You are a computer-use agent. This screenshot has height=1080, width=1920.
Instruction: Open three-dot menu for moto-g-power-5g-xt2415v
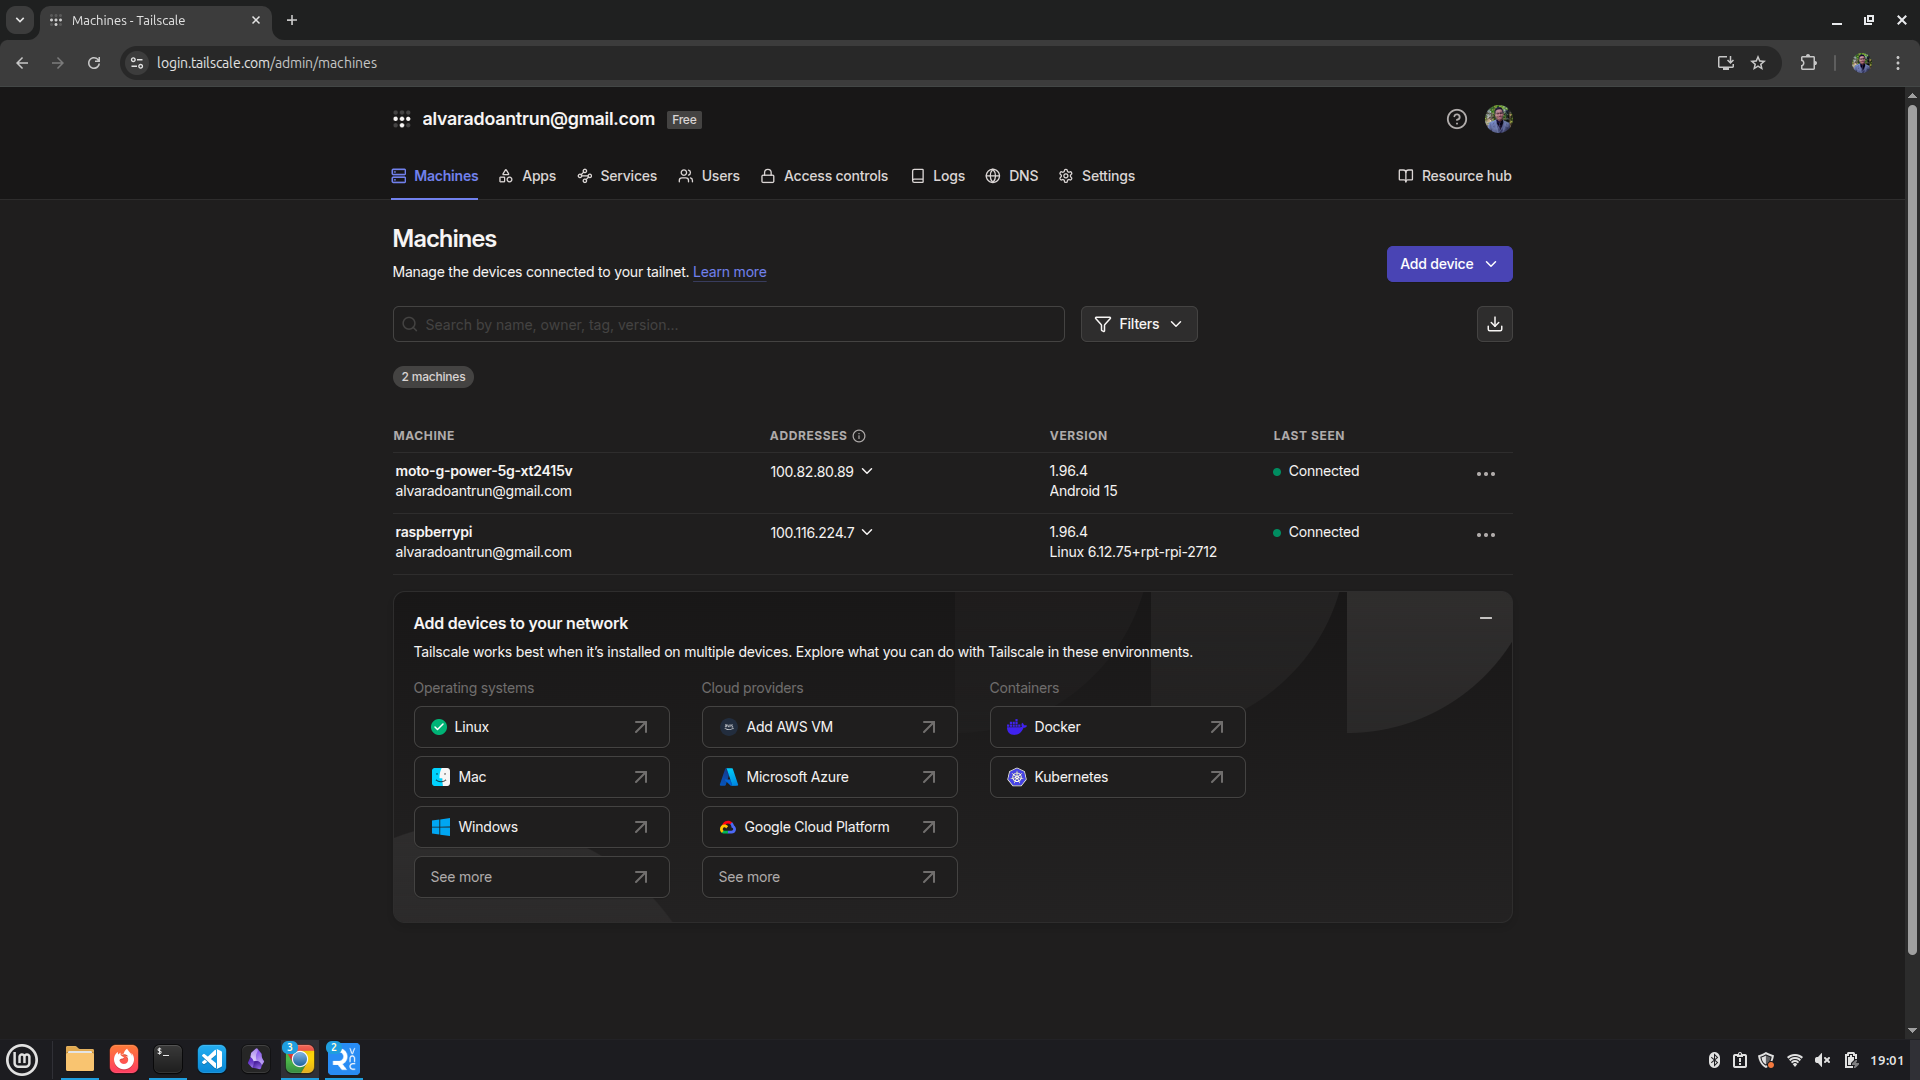1486,474
